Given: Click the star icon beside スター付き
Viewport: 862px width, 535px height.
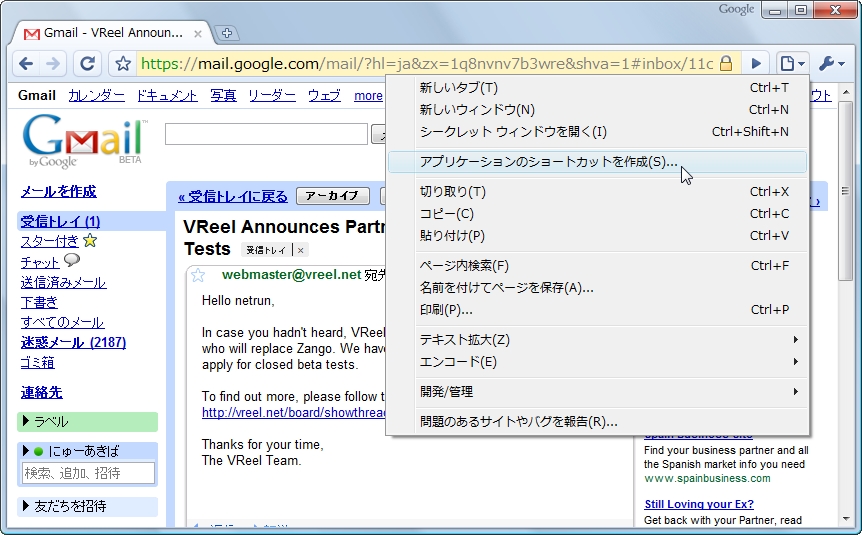Looking at the screenshot, I should 90,240.
